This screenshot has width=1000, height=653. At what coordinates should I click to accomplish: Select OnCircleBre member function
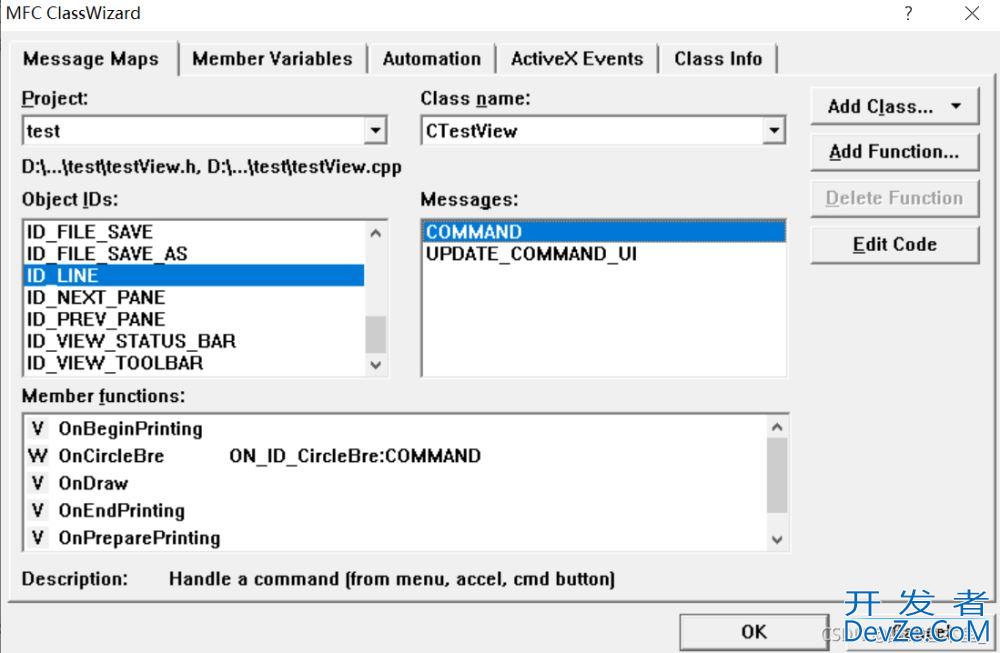[395, 456]
